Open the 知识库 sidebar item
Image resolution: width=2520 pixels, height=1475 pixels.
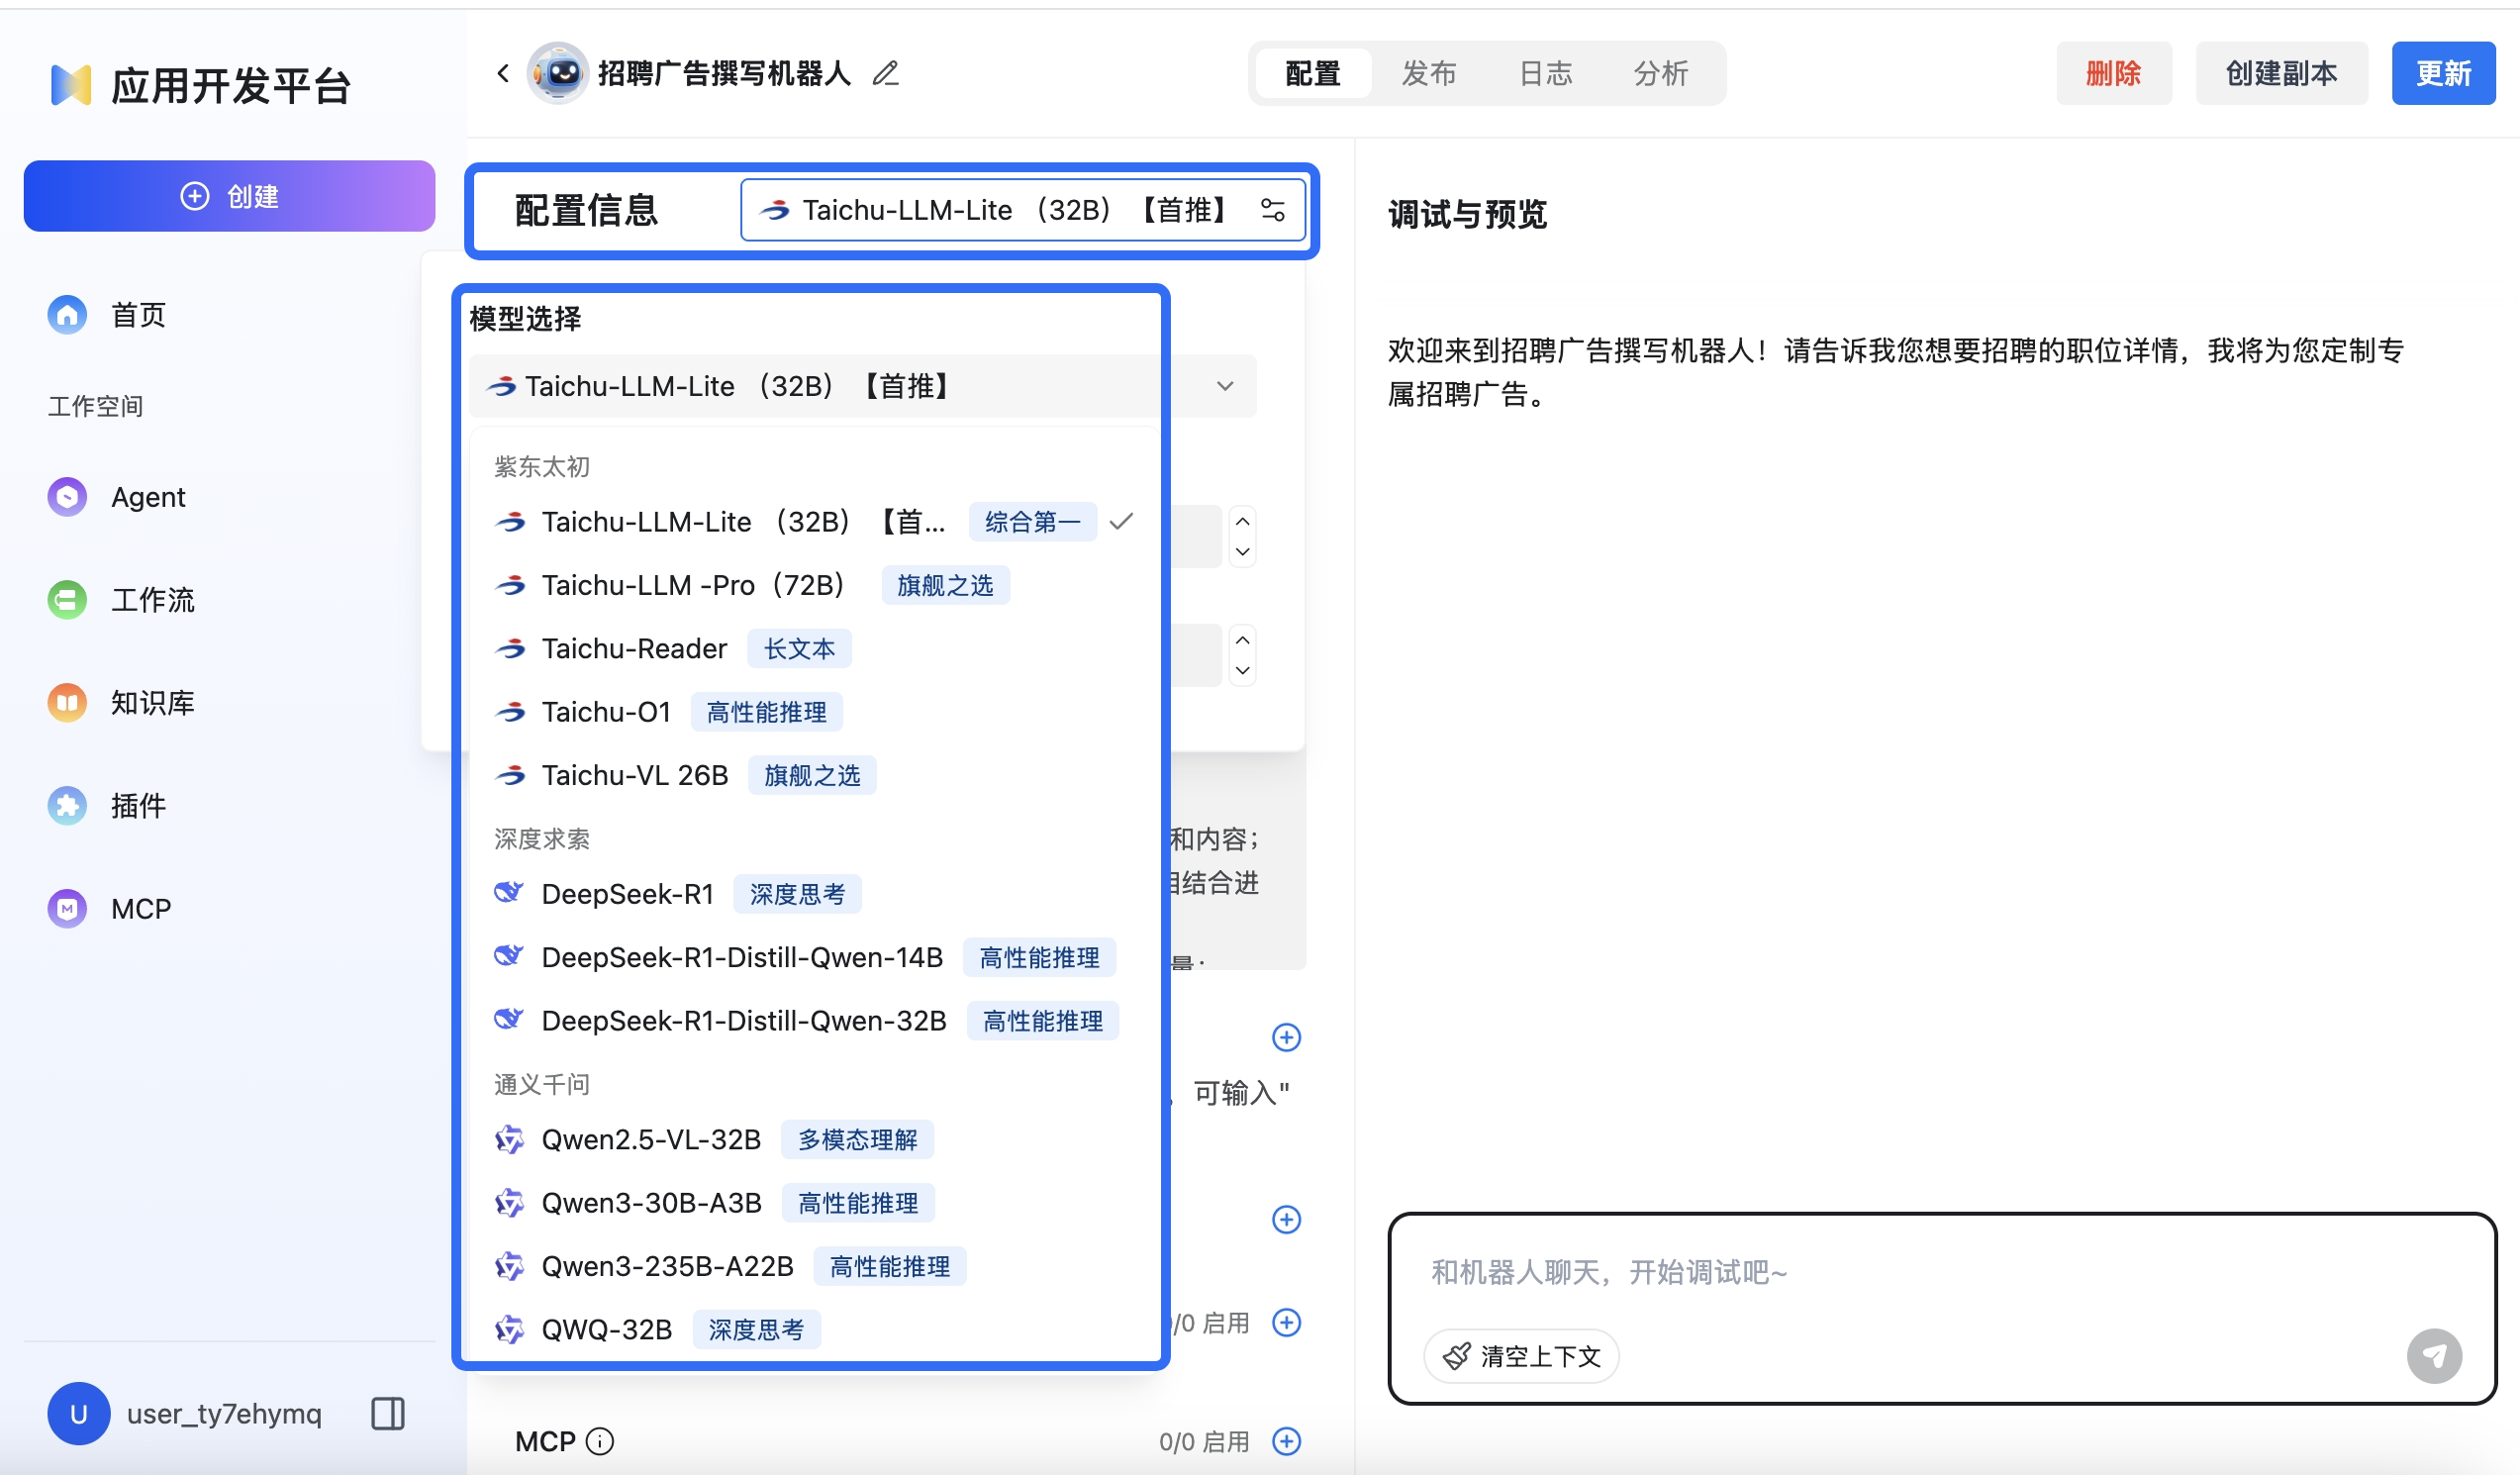[x=152, y=703]
